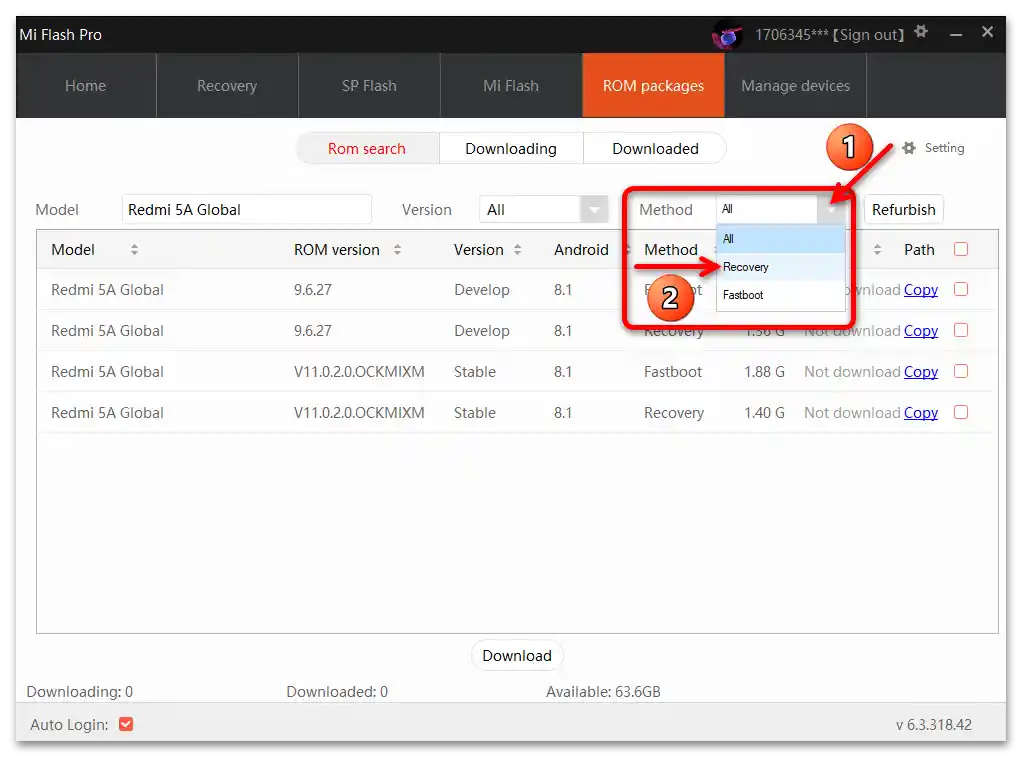Viewport: 1022px width, 757px height.
Task: Check the 9.6.27 Fastboot row checkbox
Action: point(961,289)
